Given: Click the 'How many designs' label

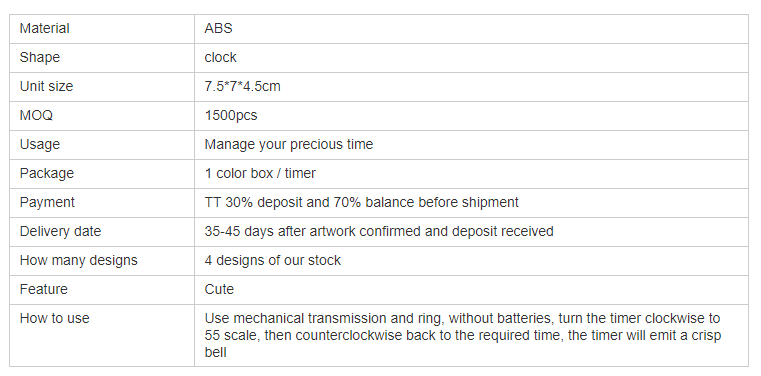Looking at the screenshot, I should point(79,261).
